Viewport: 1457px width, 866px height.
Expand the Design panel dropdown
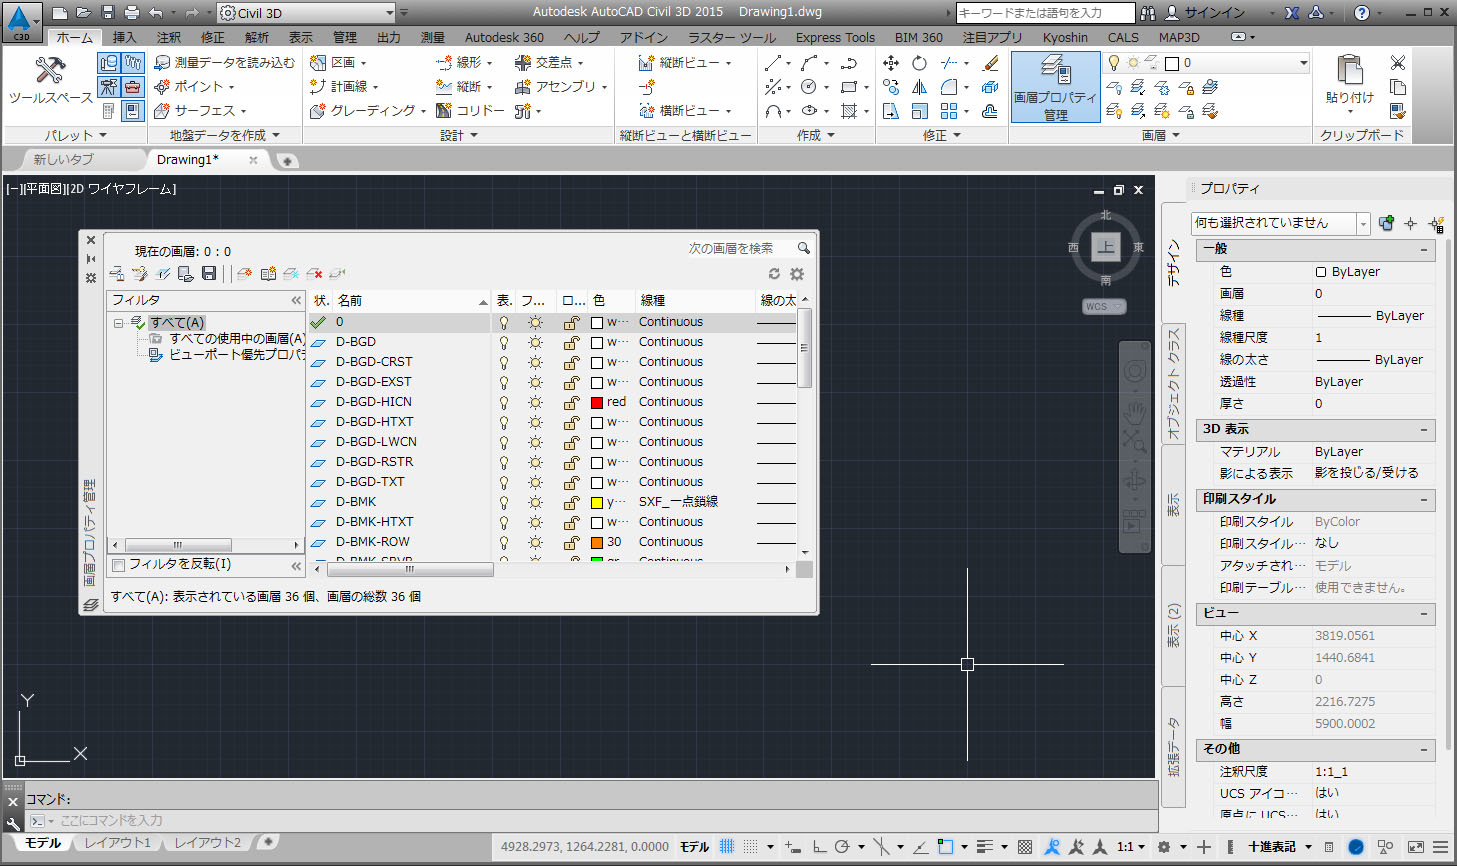click(x=459, y=135)
